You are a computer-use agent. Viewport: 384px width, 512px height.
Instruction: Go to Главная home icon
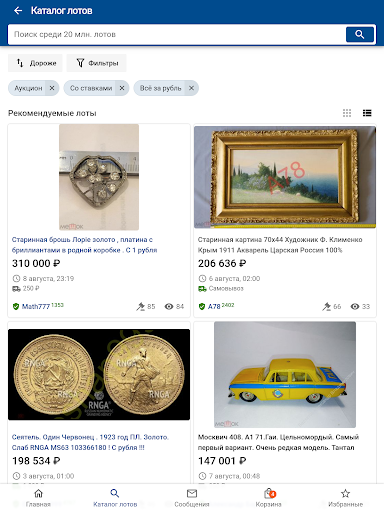pyautogui.click(x=39, y=493)
